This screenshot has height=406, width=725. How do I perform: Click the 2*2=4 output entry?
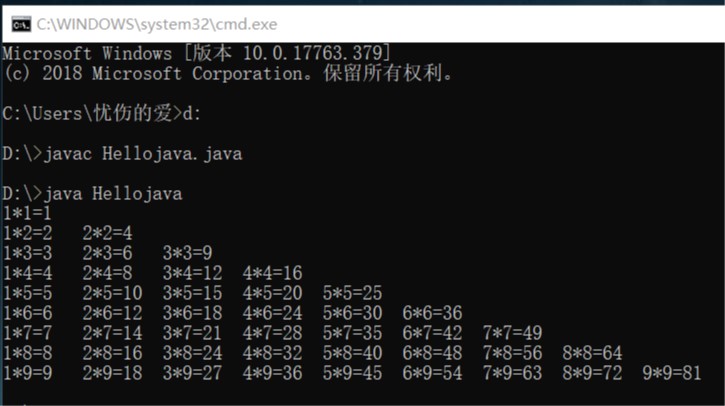(x=107, y=233)
